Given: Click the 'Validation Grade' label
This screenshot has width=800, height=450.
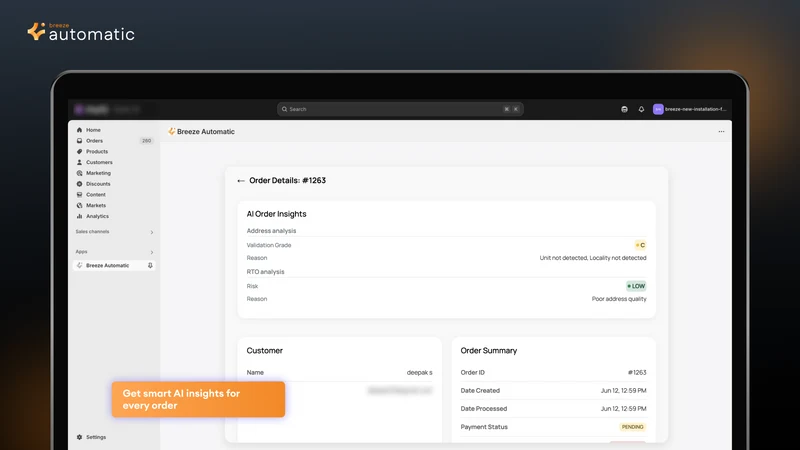Looking at the screenshot, I should 269,245.
